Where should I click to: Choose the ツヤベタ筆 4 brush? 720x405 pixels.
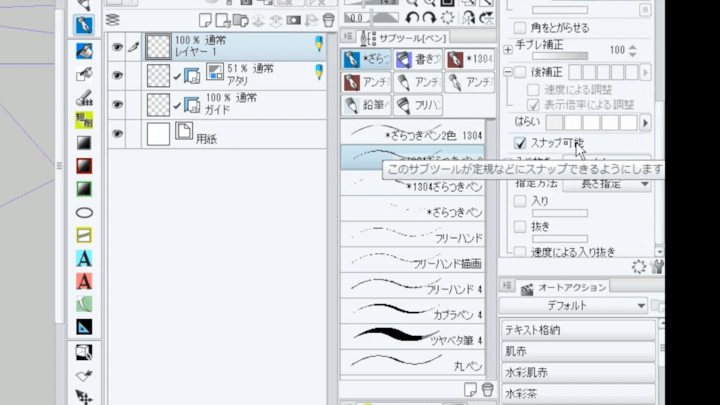click(412, 336)
